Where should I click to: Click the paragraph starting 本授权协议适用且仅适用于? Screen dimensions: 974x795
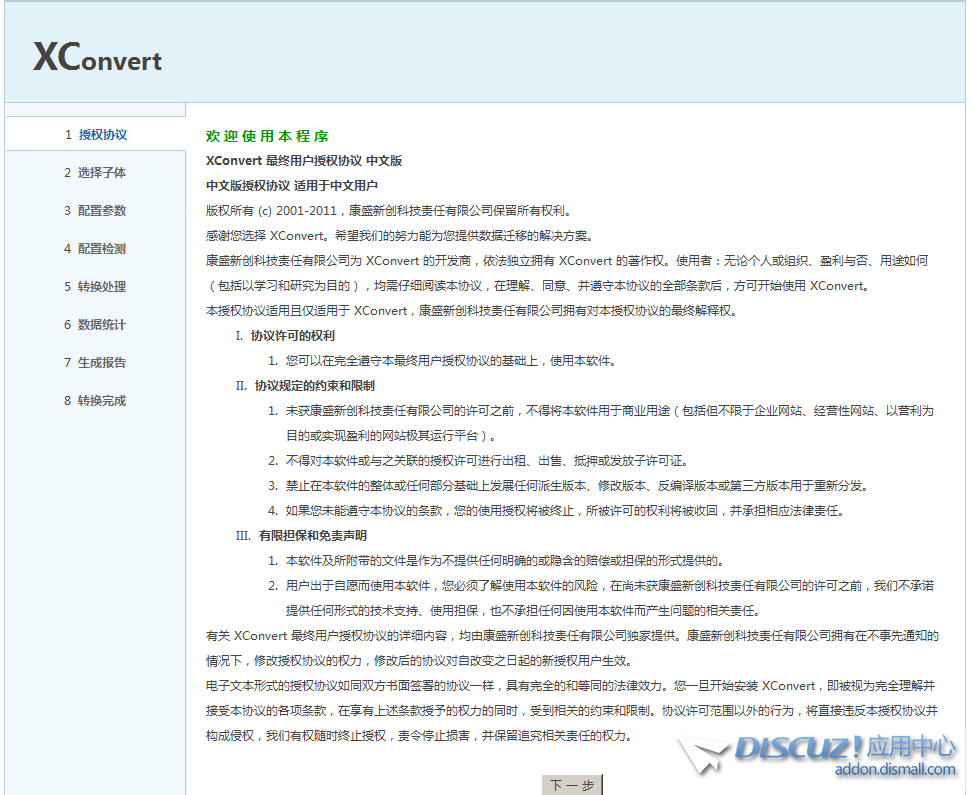(x=471, y=311)
